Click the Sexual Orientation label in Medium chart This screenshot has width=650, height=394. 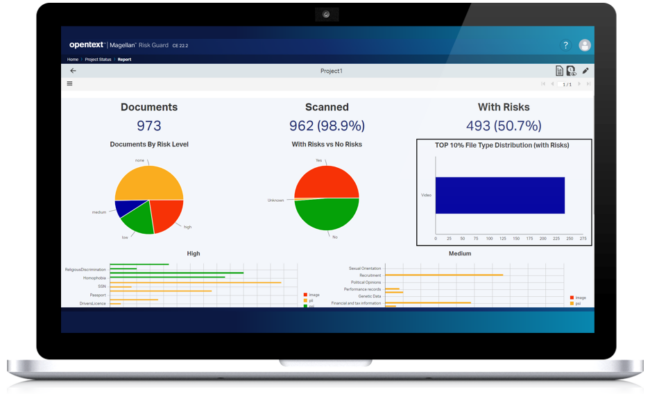(365, 268)
